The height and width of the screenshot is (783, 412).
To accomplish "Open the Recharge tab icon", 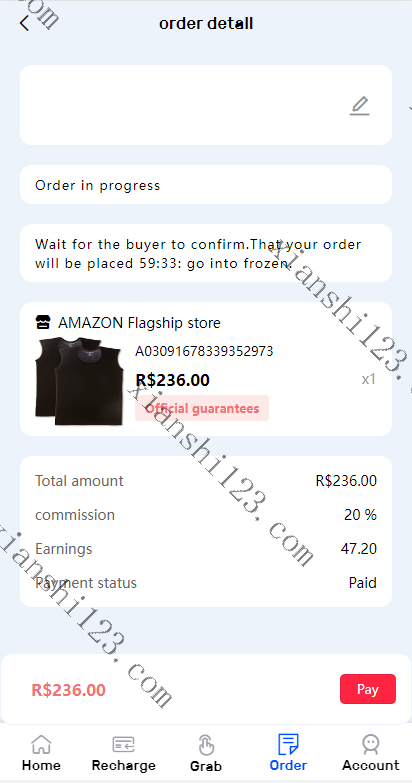I will click(x=123, y=744).
